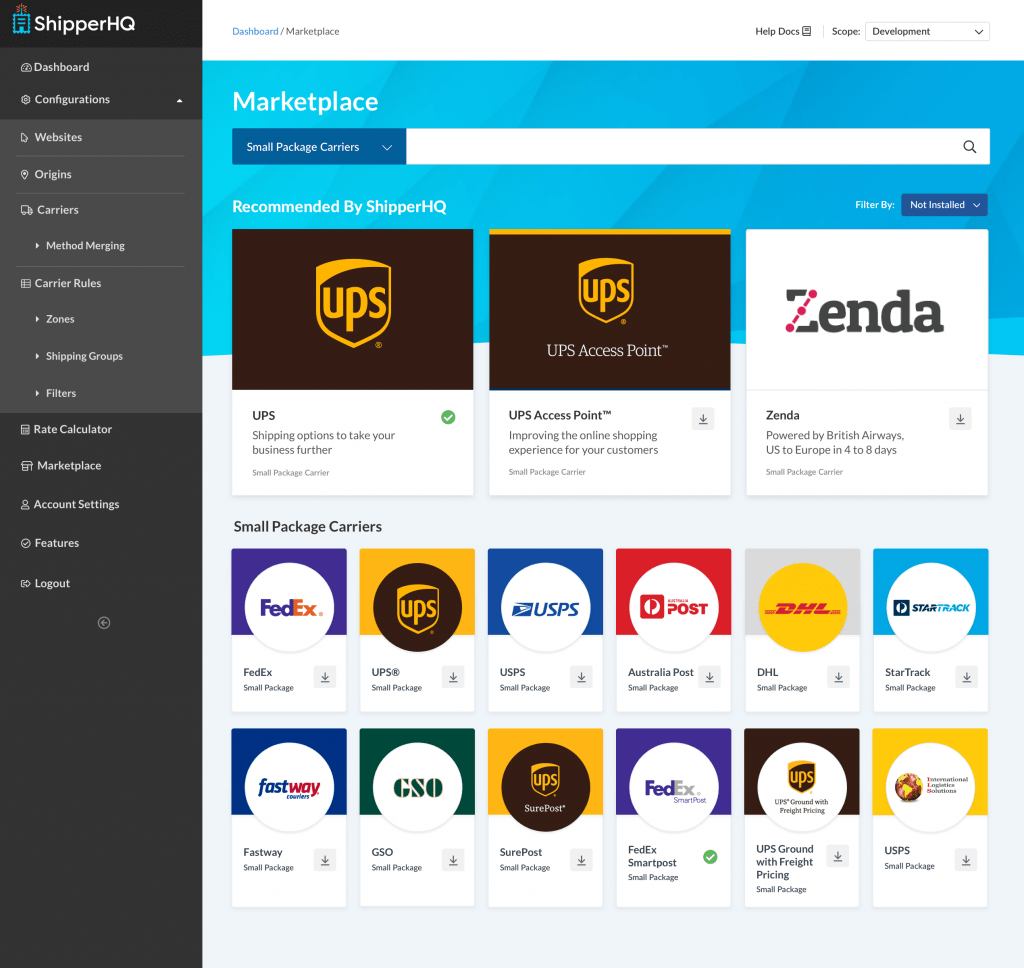Collapse the sidebar with the arrow icon

click(x=104, y=622)
